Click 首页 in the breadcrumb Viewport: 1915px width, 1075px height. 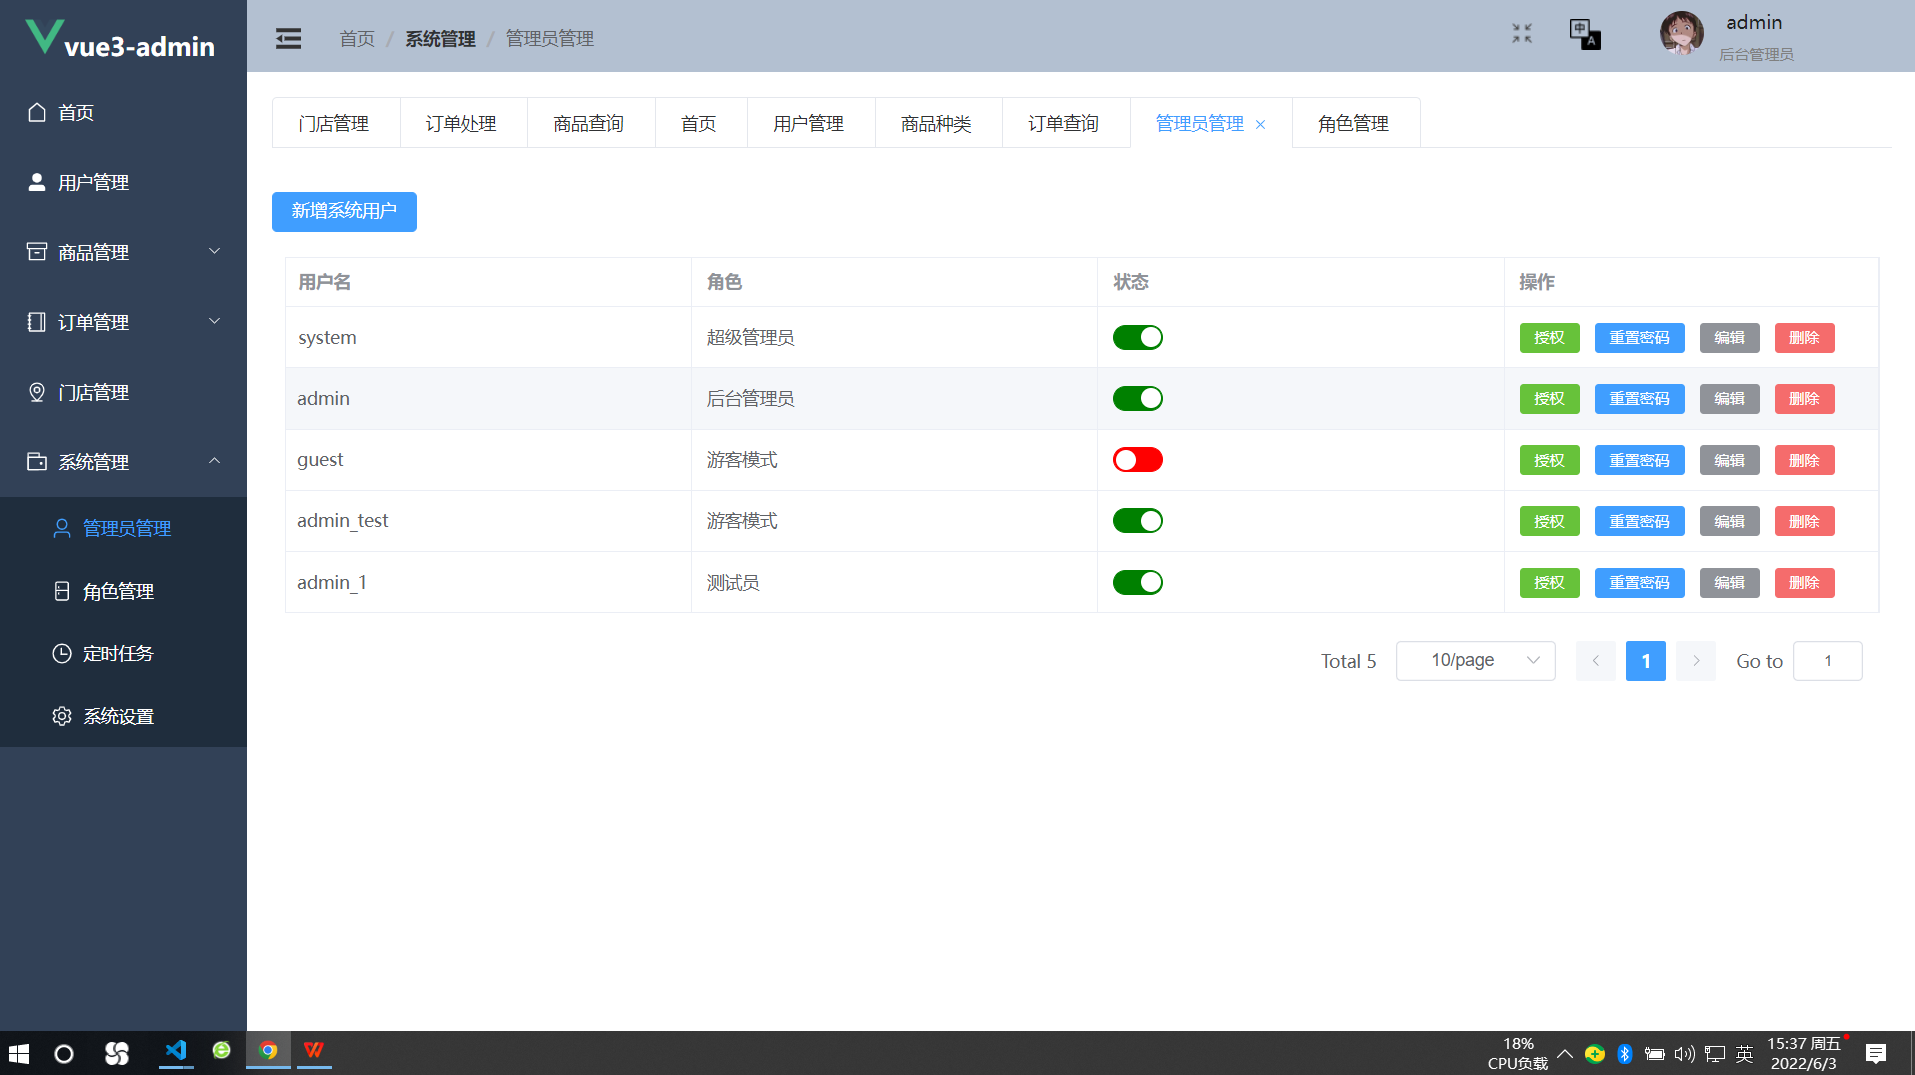click(357, 39)
